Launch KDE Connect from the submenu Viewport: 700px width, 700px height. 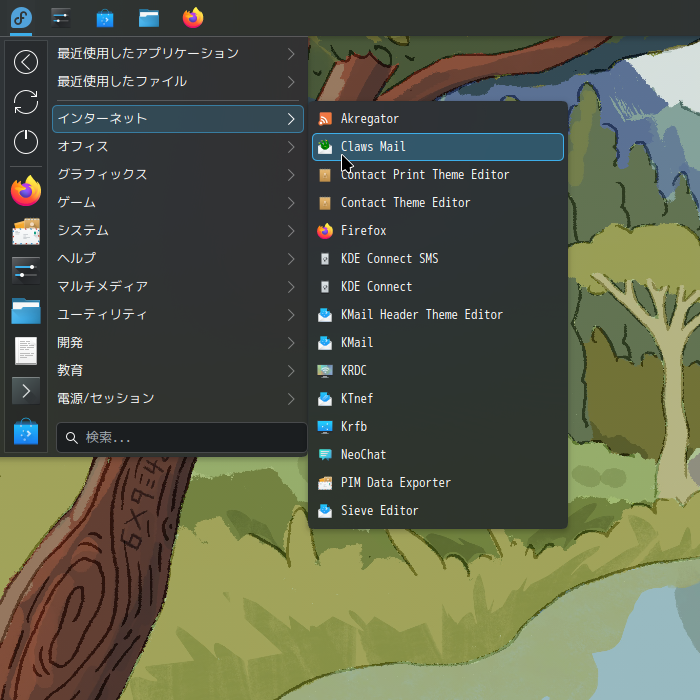[x=438, y=287]
